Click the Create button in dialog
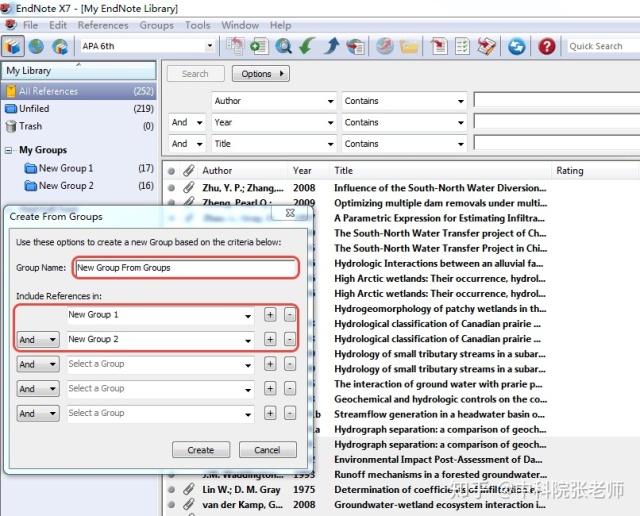Viewport: 640px width, 516px height. [201, 450]
